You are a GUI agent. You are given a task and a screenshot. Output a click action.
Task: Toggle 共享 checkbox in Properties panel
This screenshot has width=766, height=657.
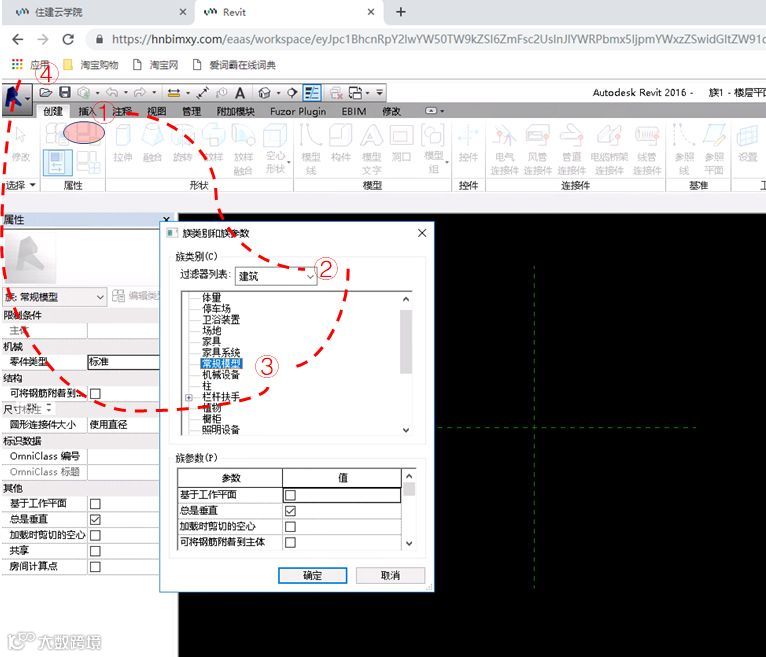point(95,551)
